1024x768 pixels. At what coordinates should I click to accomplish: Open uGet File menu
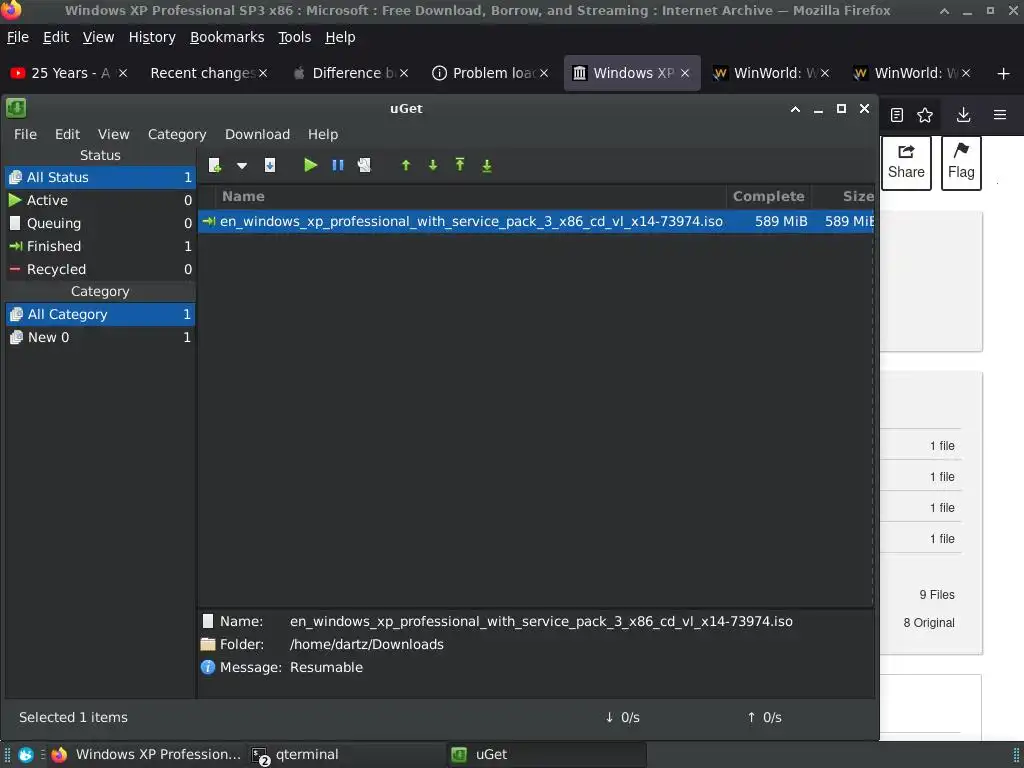point(25,134)
